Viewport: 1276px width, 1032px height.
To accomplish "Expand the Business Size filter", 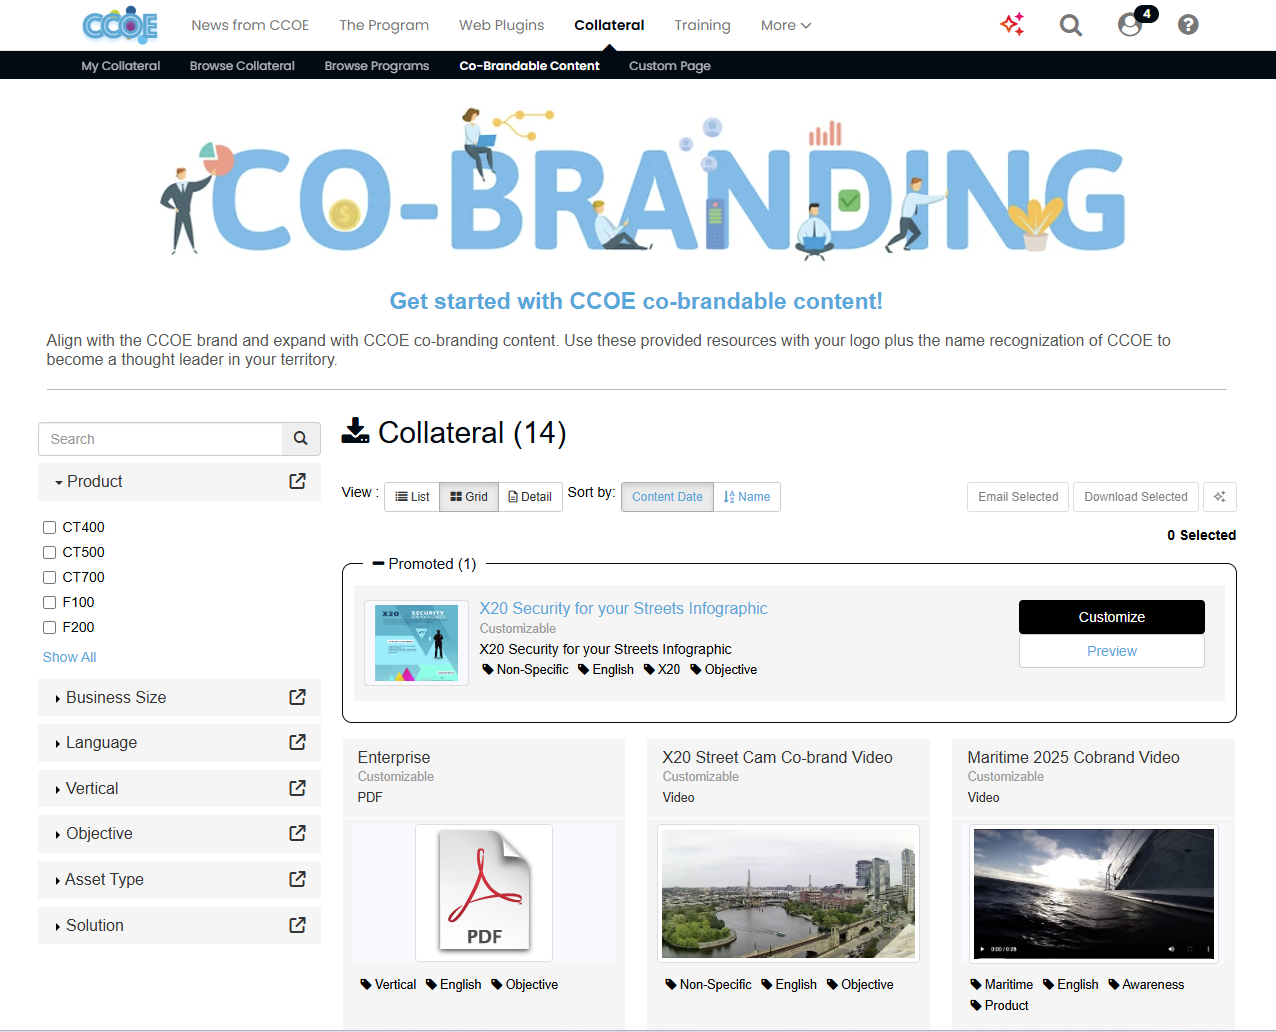I will (x=110, y=698).
